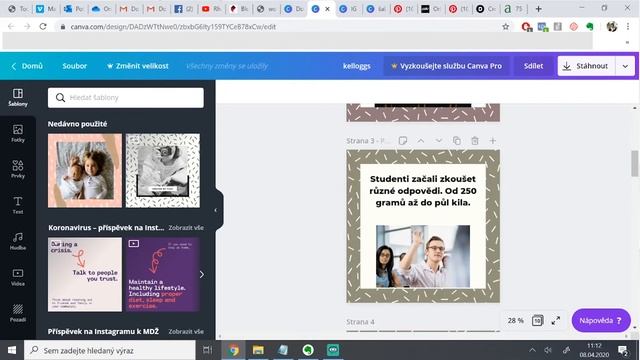Expand the Stáhnout download options arrow
The height and width of the screenshot is (360, 640).
click(625, 66)
